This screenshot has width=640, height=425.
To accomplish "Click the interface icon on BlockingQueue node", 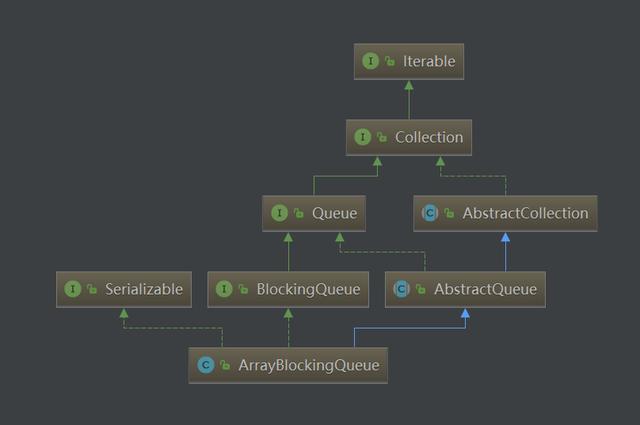I will (x=224, y=290).
